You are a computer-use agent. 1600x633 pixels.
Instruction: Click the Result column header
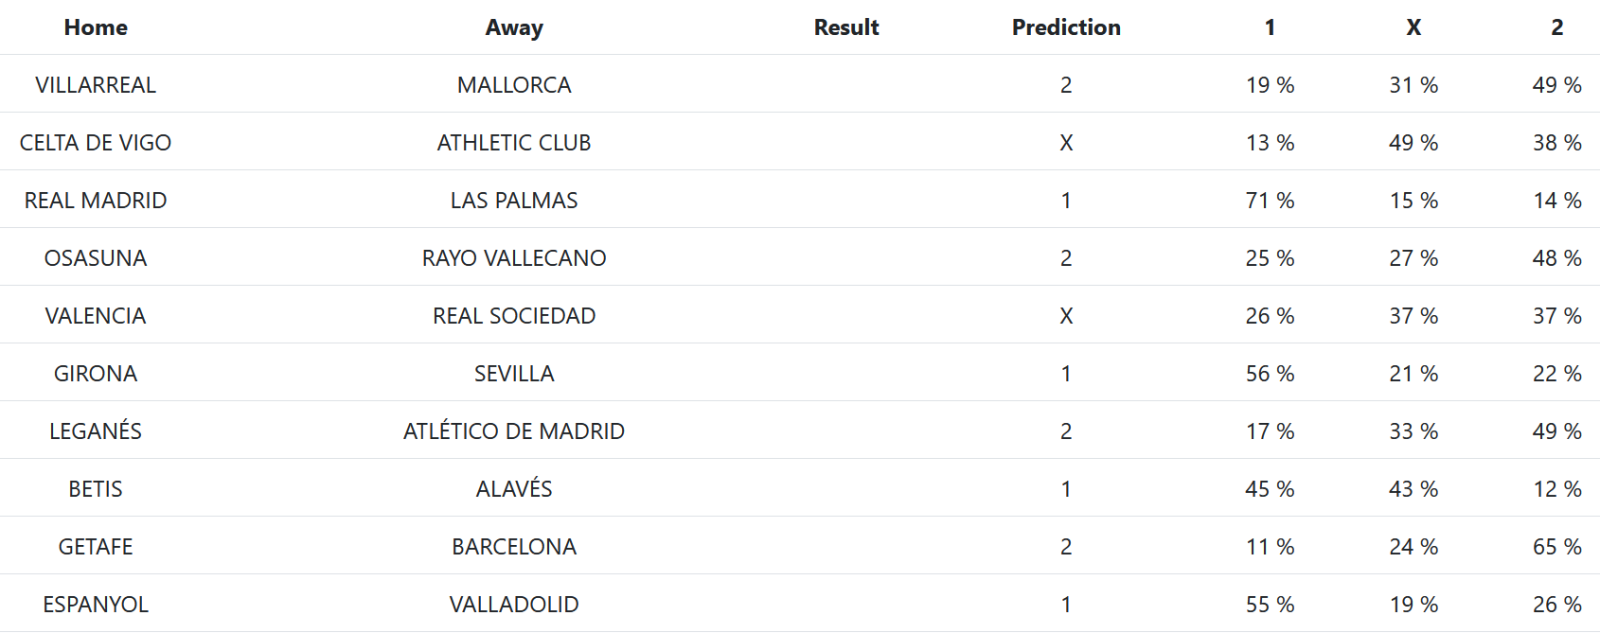click(846, 27)
